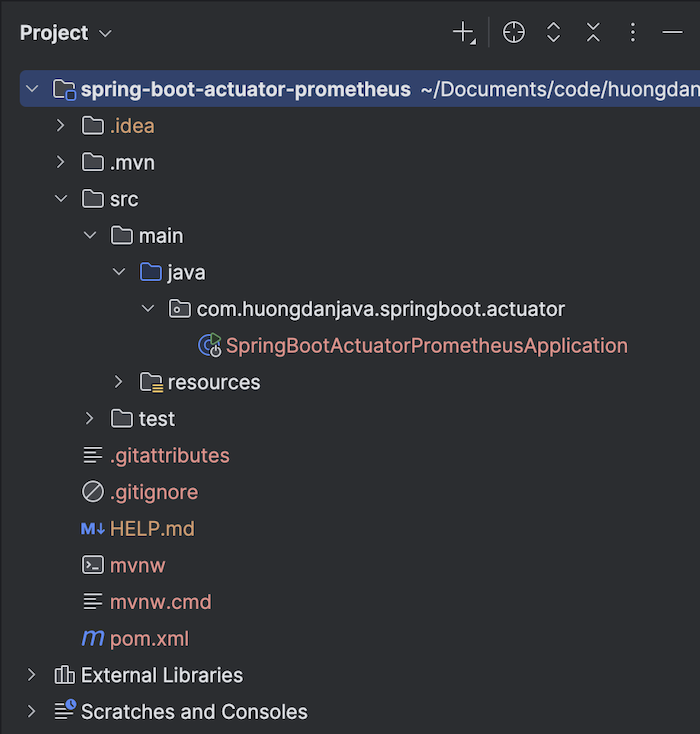
Task: Expand the resources folder
Action: tap(119, 382)
